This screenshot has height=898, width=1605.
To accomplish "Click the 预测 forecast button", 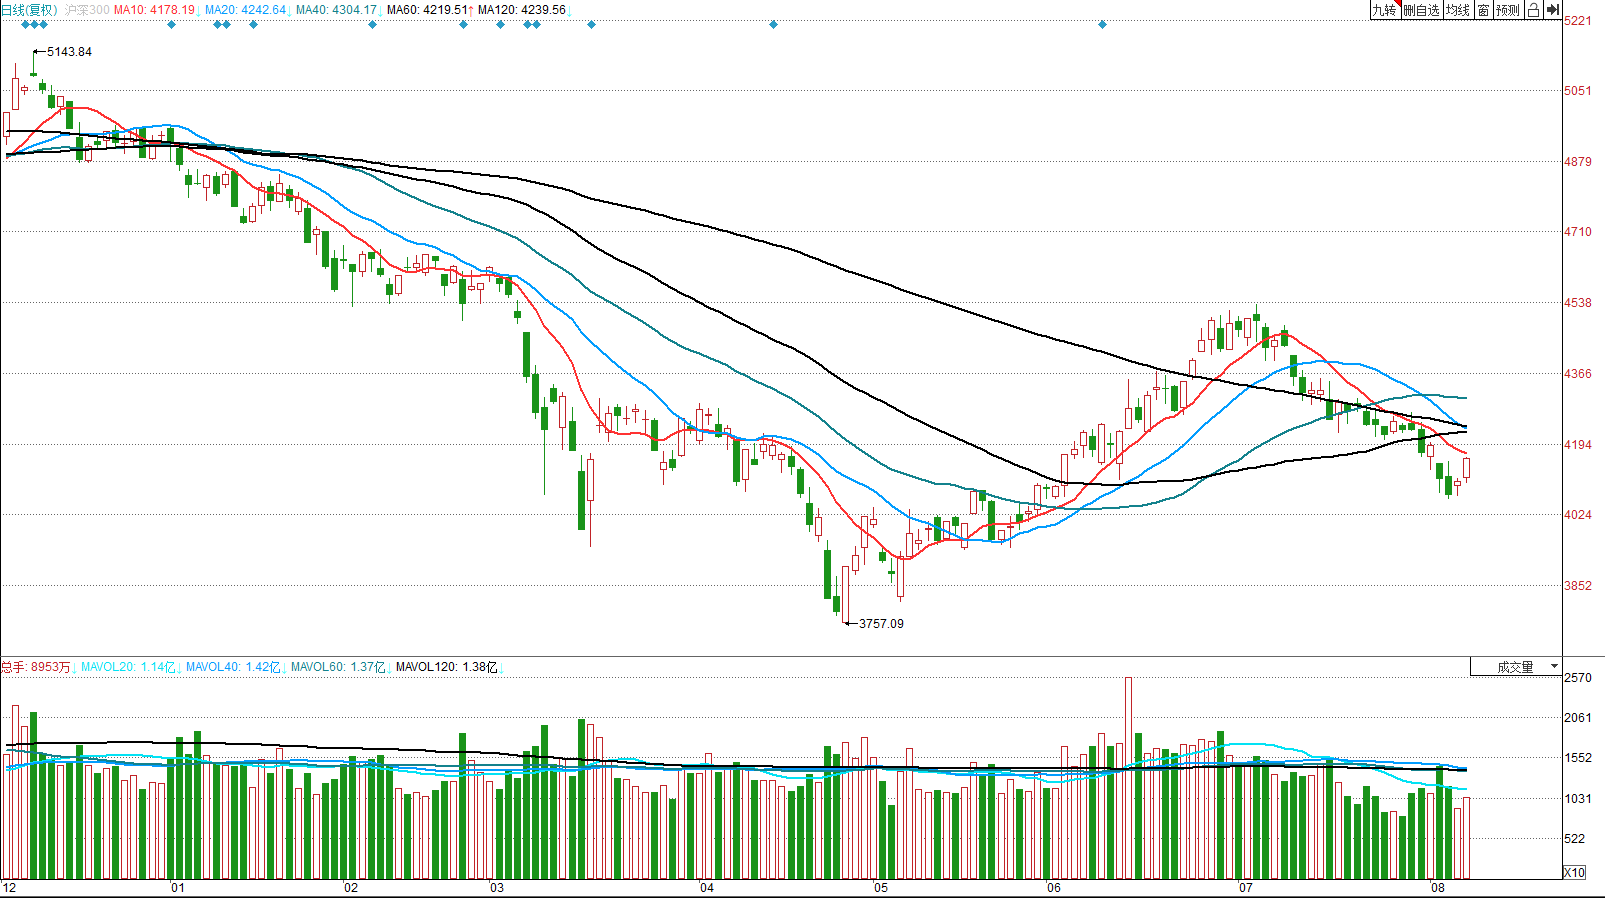I will pyautogui.click(x=1508, y=10).
